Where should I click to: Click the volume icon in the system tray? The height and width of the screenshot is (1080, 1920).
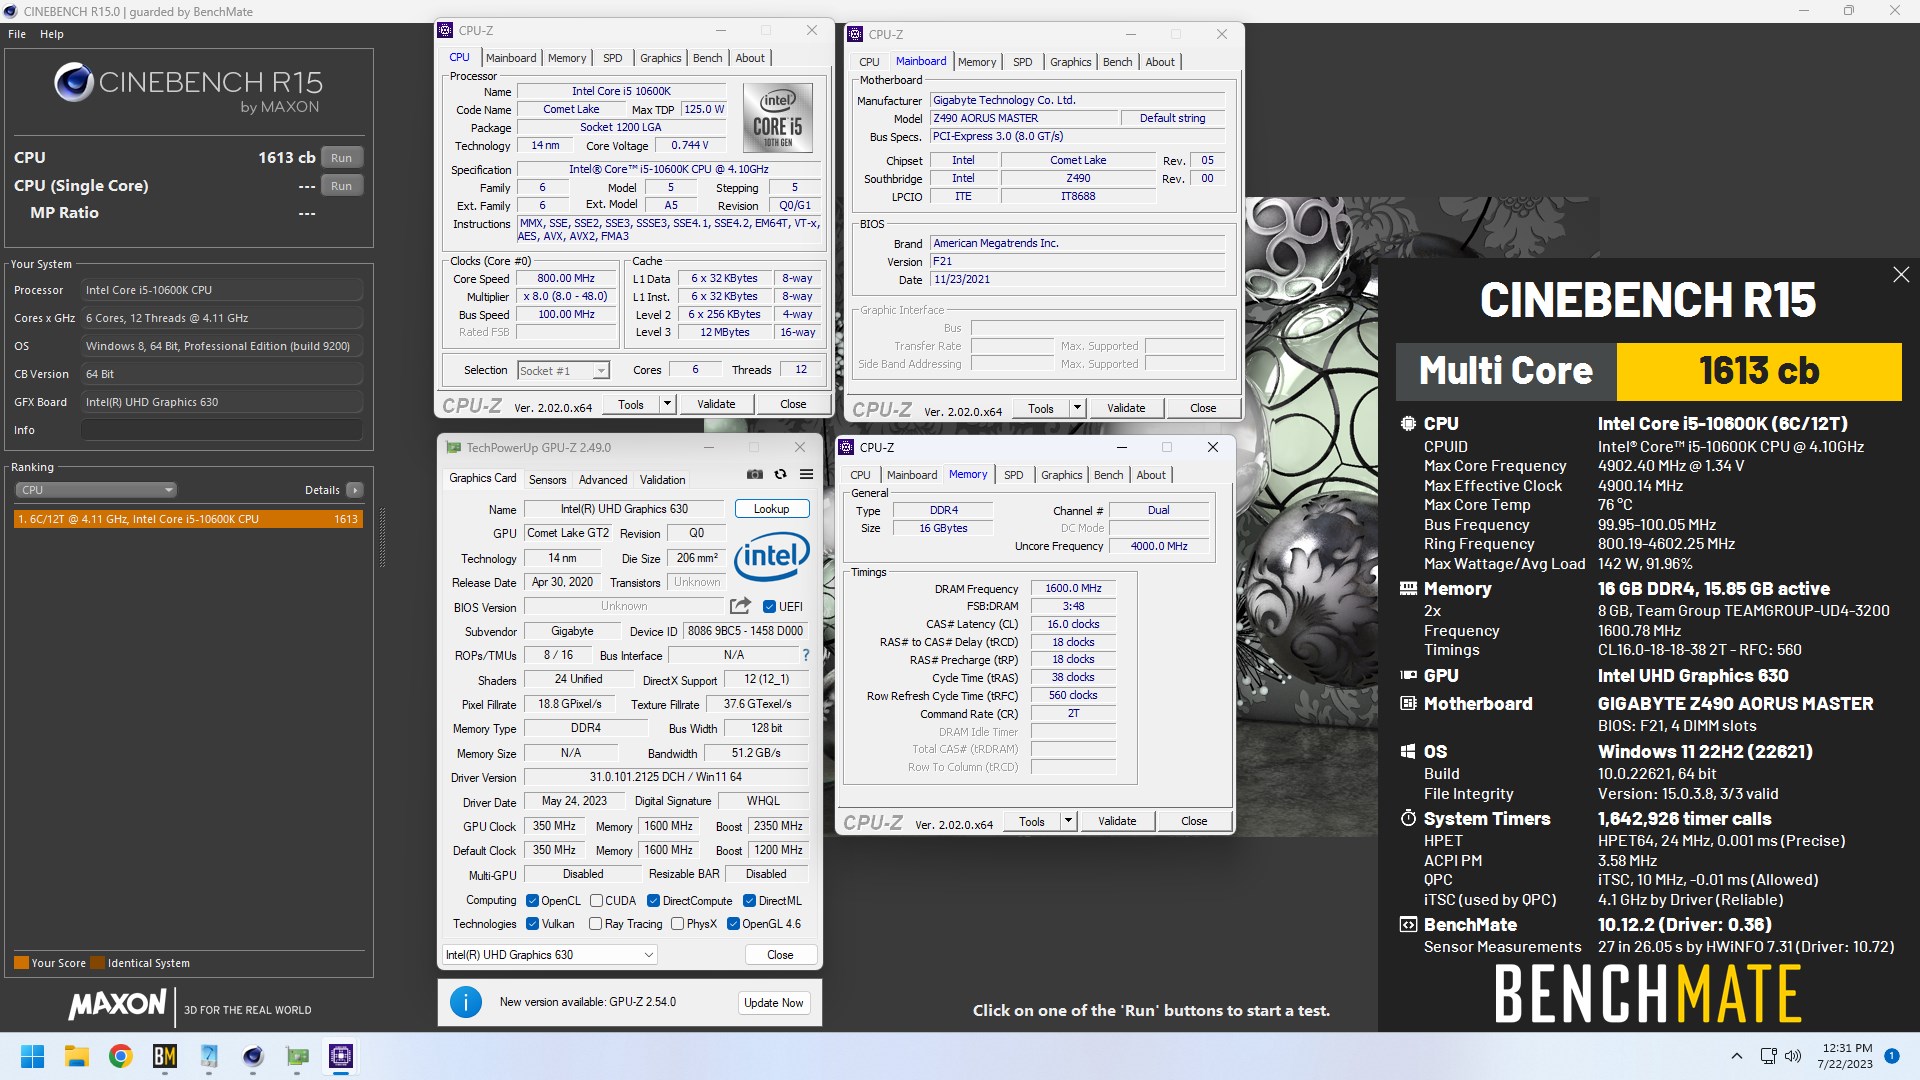coord(1793,1056)
